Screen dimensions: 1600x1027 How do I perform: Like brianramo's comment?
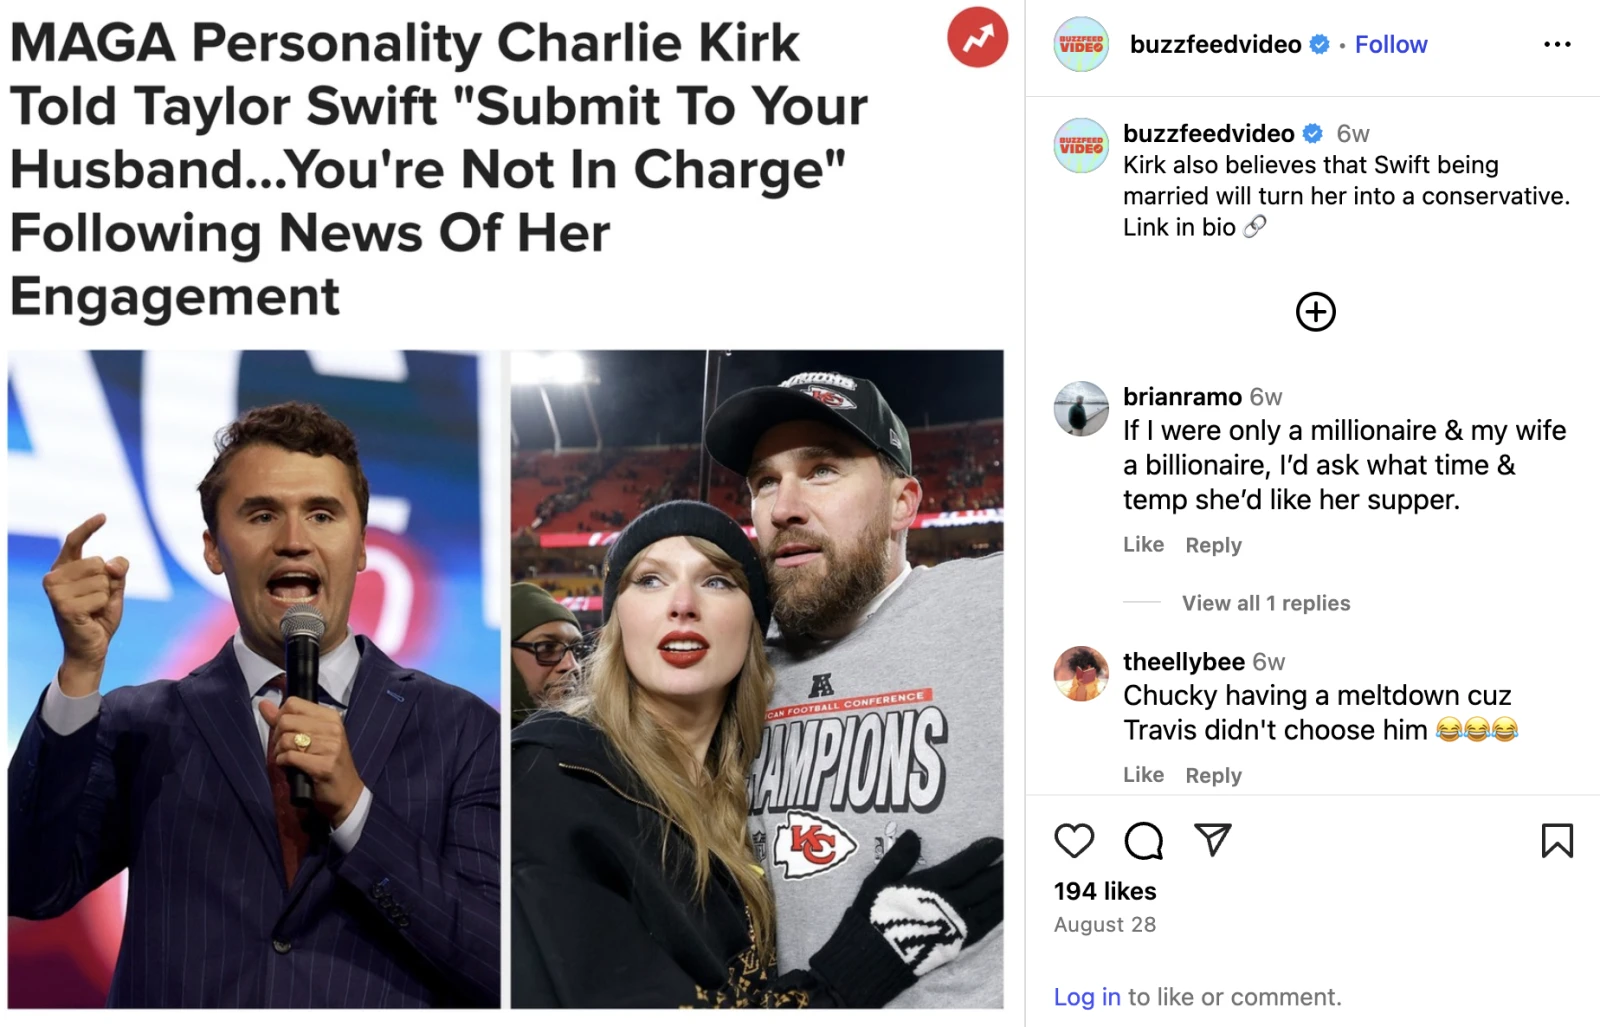point(1143,544)
